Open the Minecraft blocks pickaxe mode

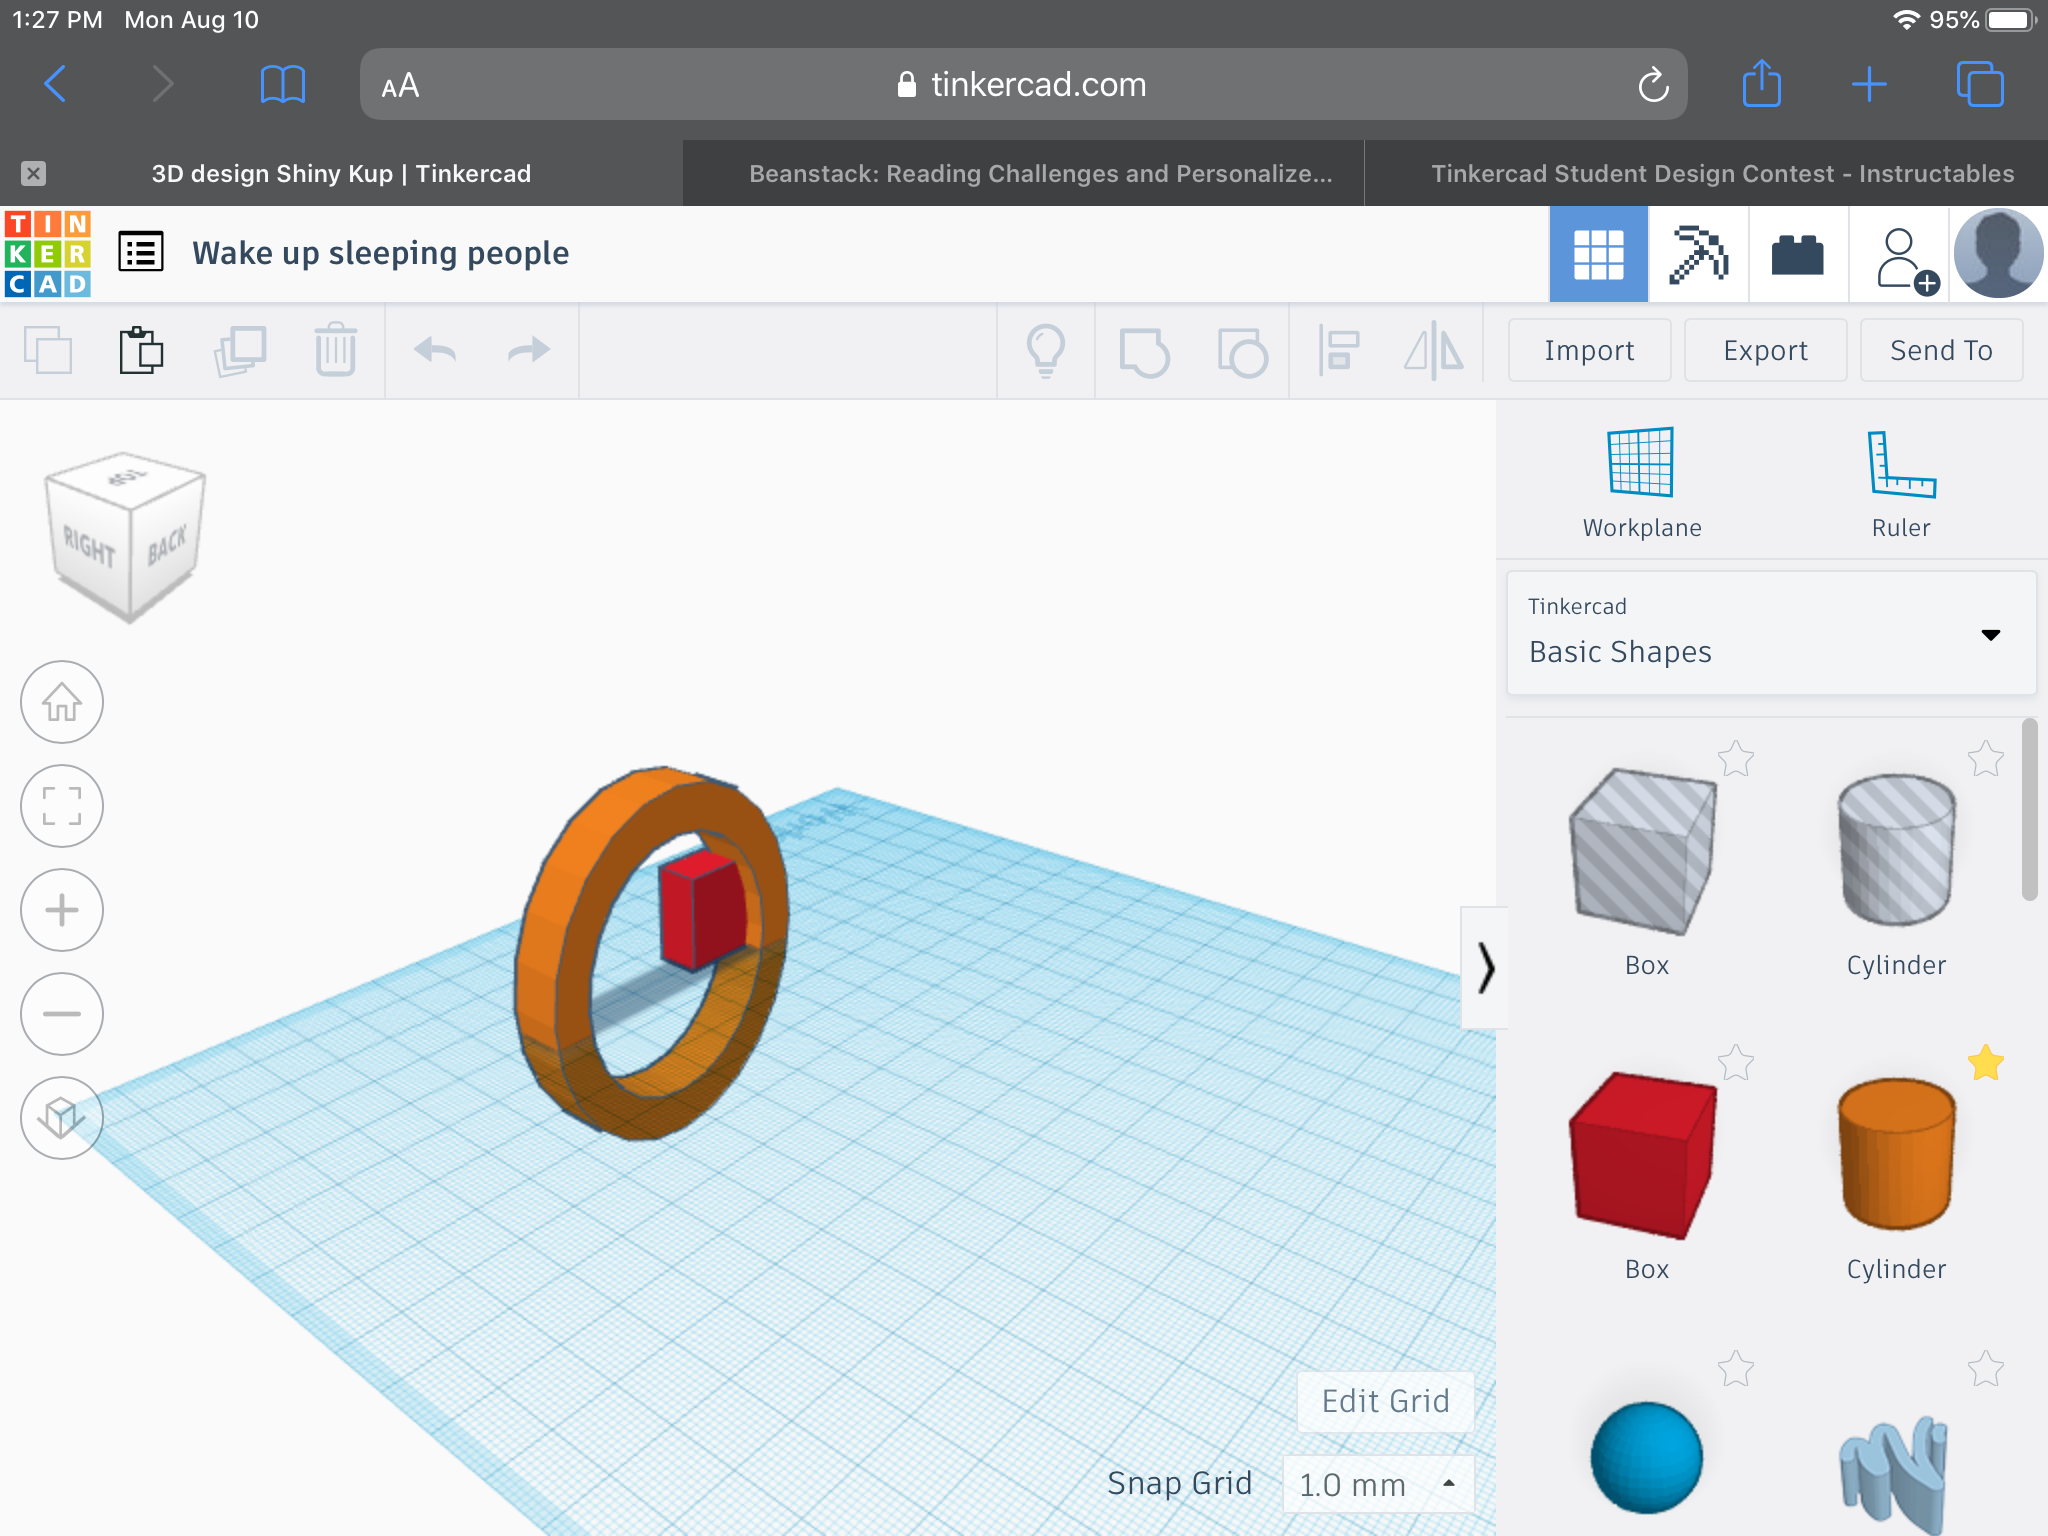point(1698,254)
